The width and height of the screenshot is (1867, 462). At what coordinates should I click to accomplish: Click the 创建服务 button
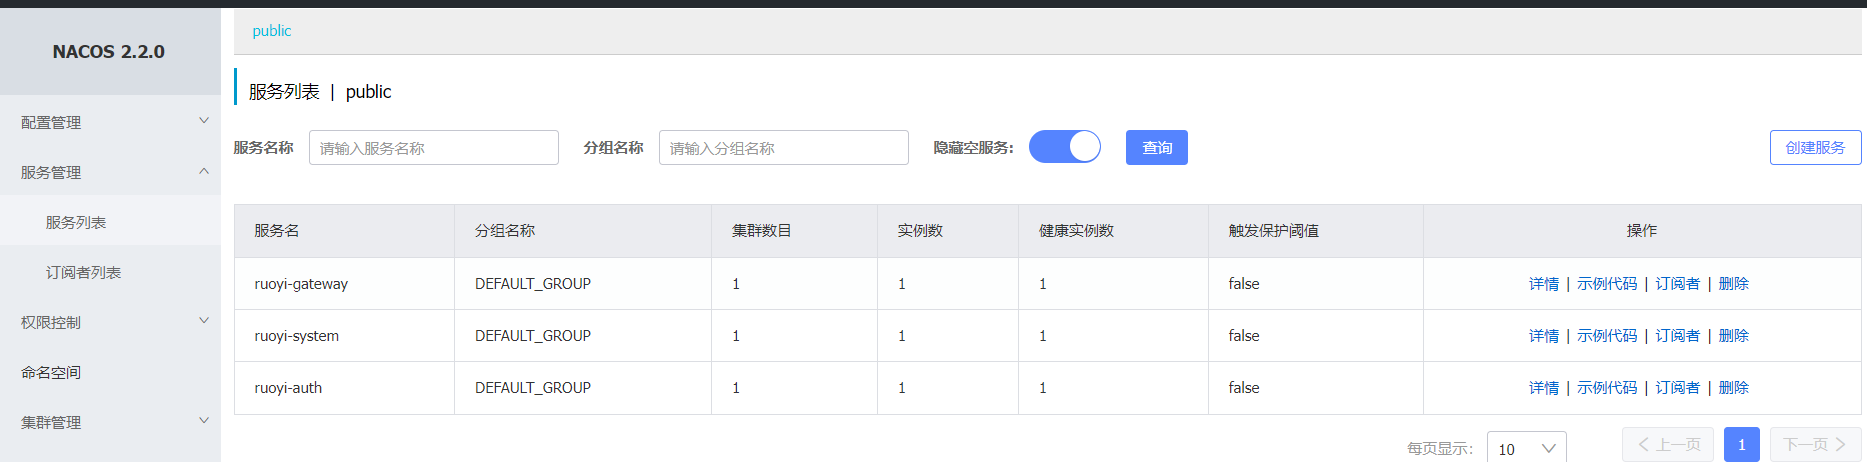click(1815, 147)
